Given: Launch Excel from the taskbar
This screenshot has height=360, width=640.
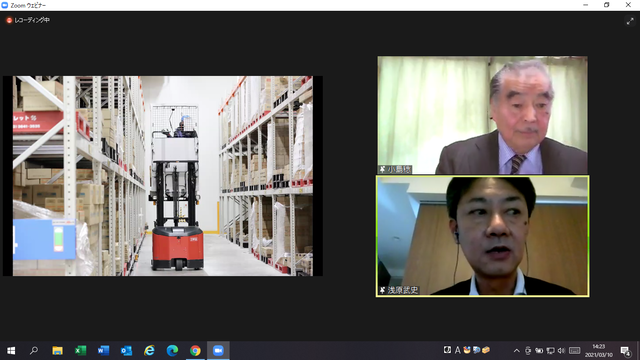Looking at the screenshot, I should 80,351.
